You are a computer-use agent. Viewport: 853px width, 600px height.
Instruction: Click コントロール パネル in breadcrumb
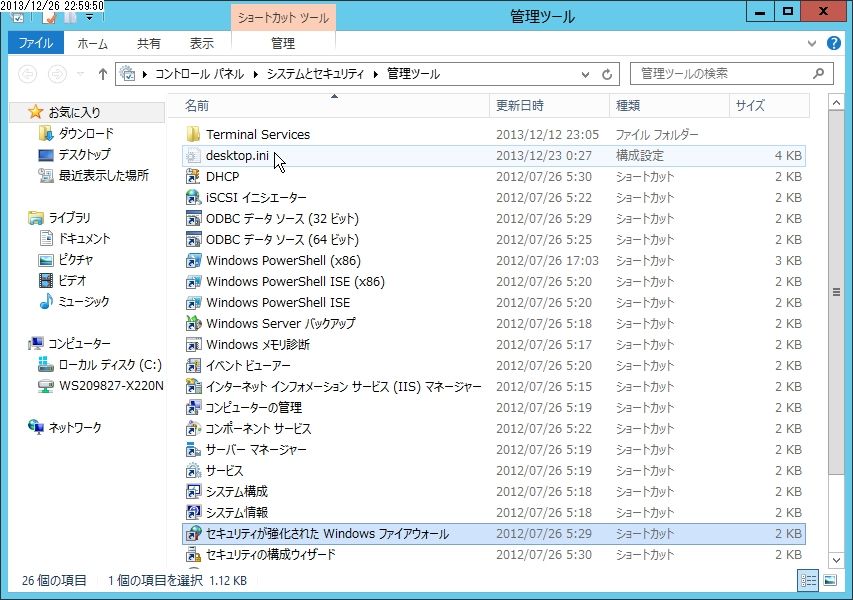pyautogui.click(x=200, y=74)
